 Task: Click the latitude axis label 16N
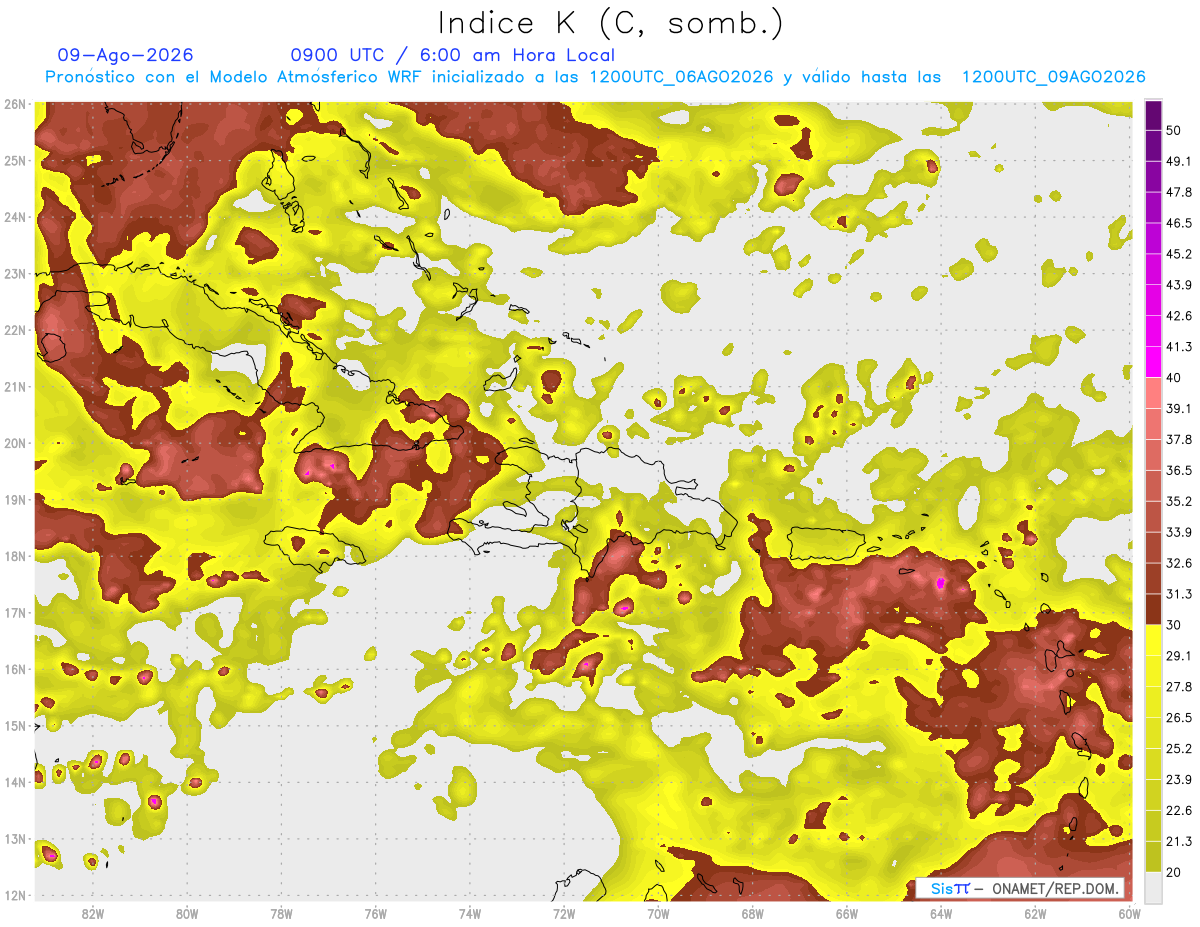click(x=15, y=669)
